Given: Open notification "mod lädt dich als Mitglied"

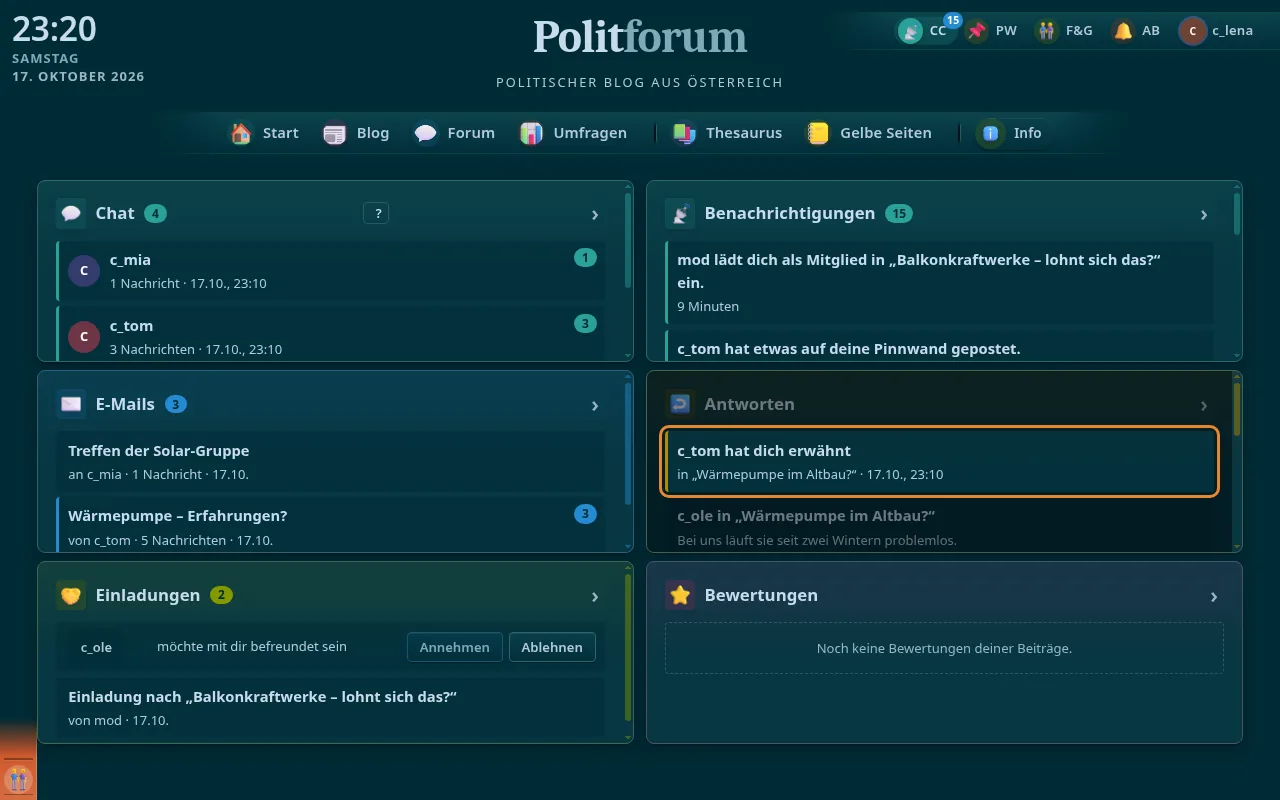Looking at the screenshot, I should point(939,282).
